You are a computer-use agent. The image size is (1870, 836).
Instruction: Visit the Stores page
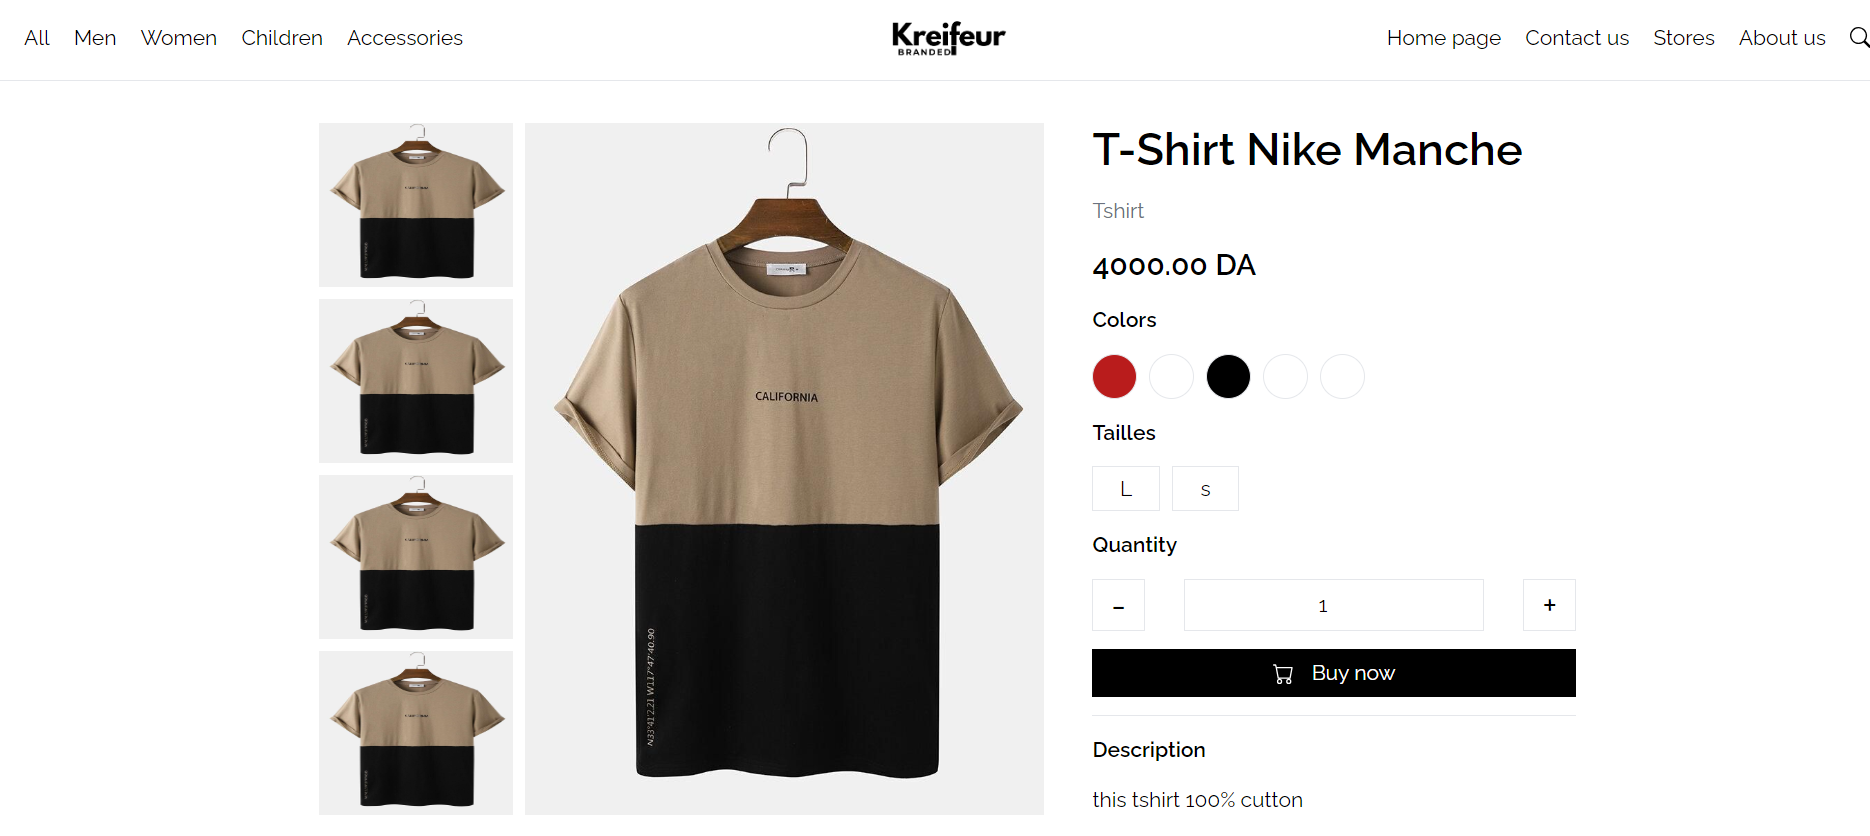[x=1684, y=38]
